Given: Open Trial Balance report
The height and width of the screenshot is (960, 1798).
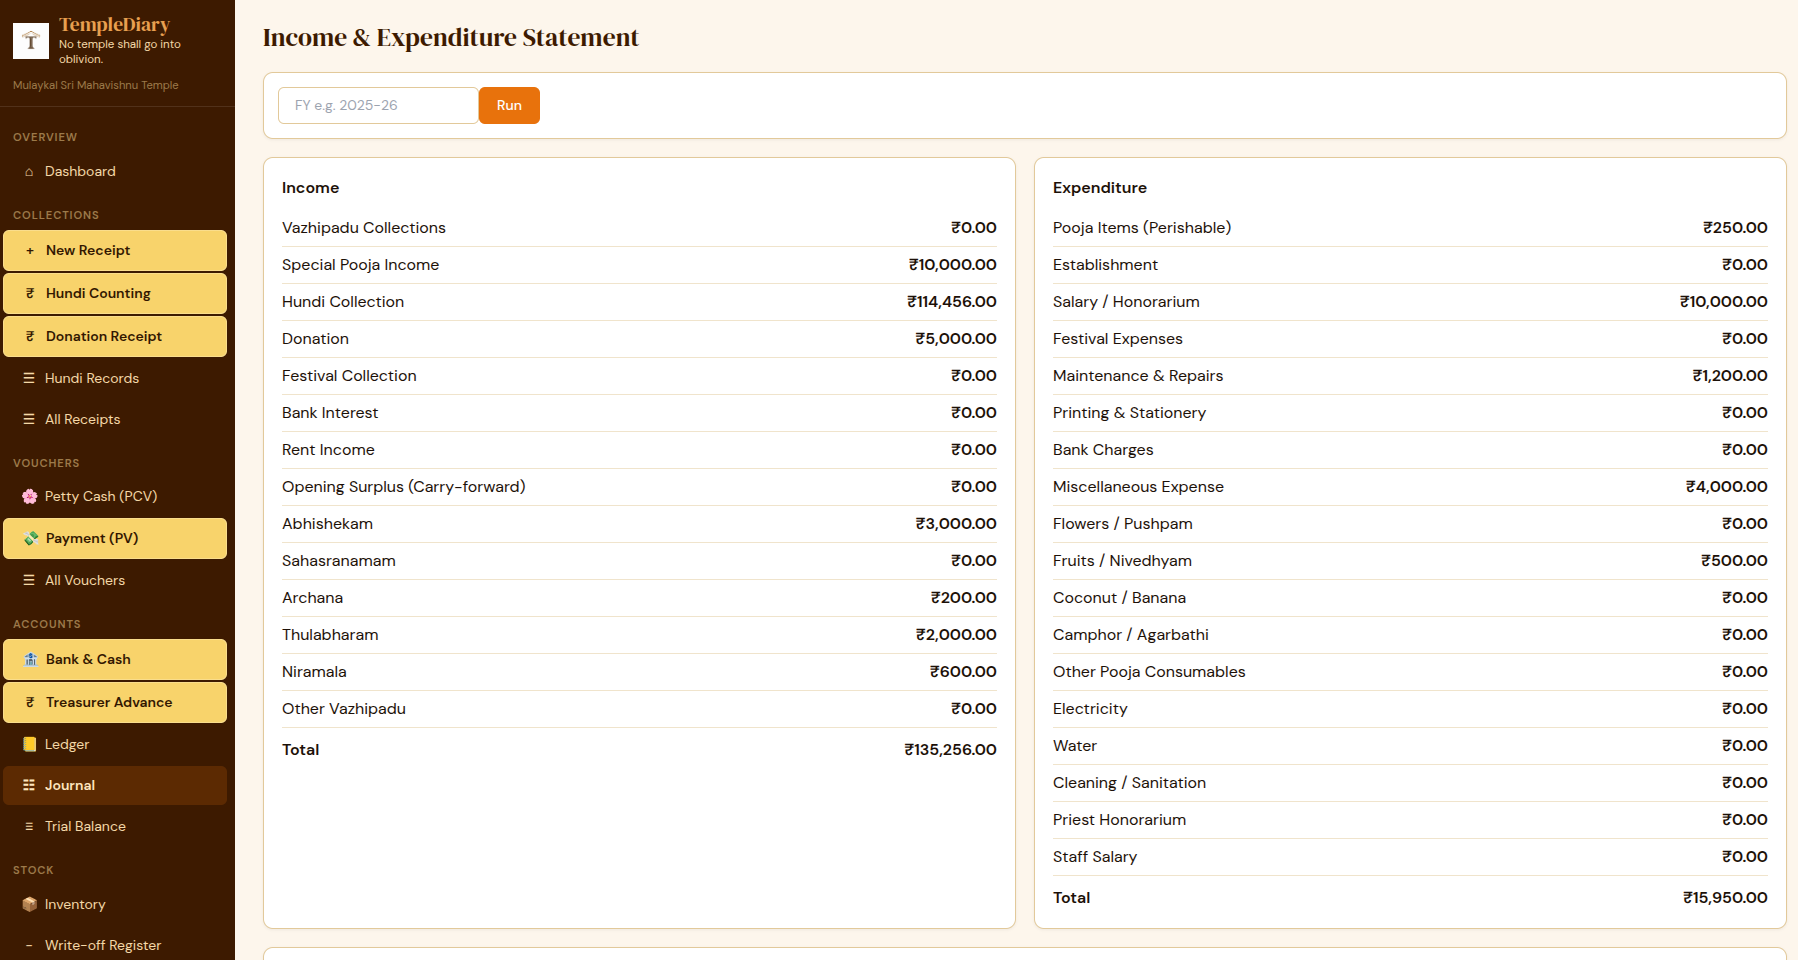Looking at the screenshot, I should point(115,826).
